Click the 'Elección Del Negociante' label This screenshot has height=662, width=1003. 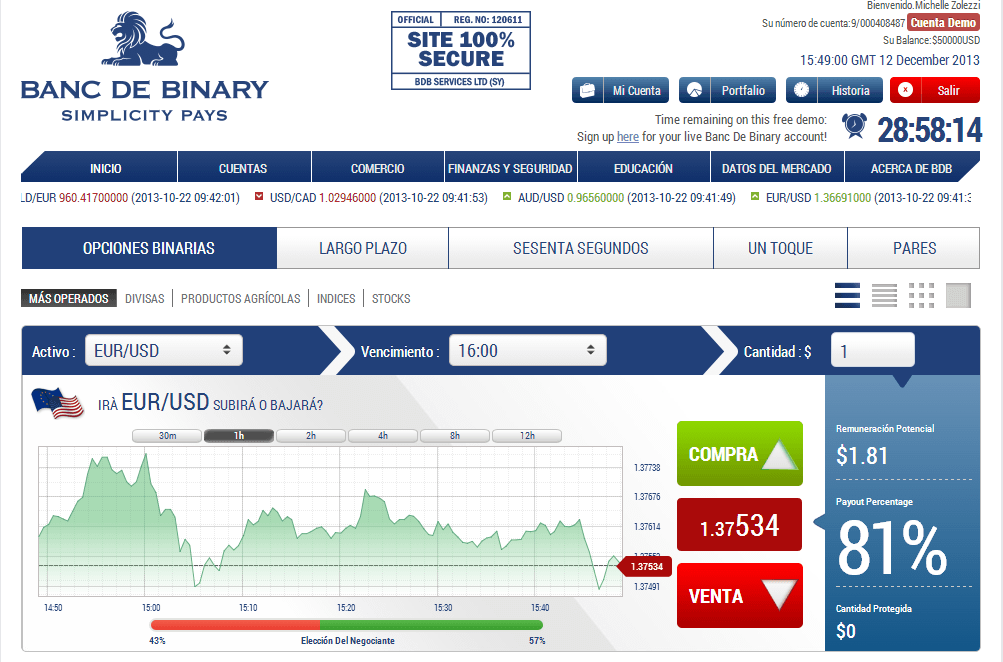coord(347,641)
